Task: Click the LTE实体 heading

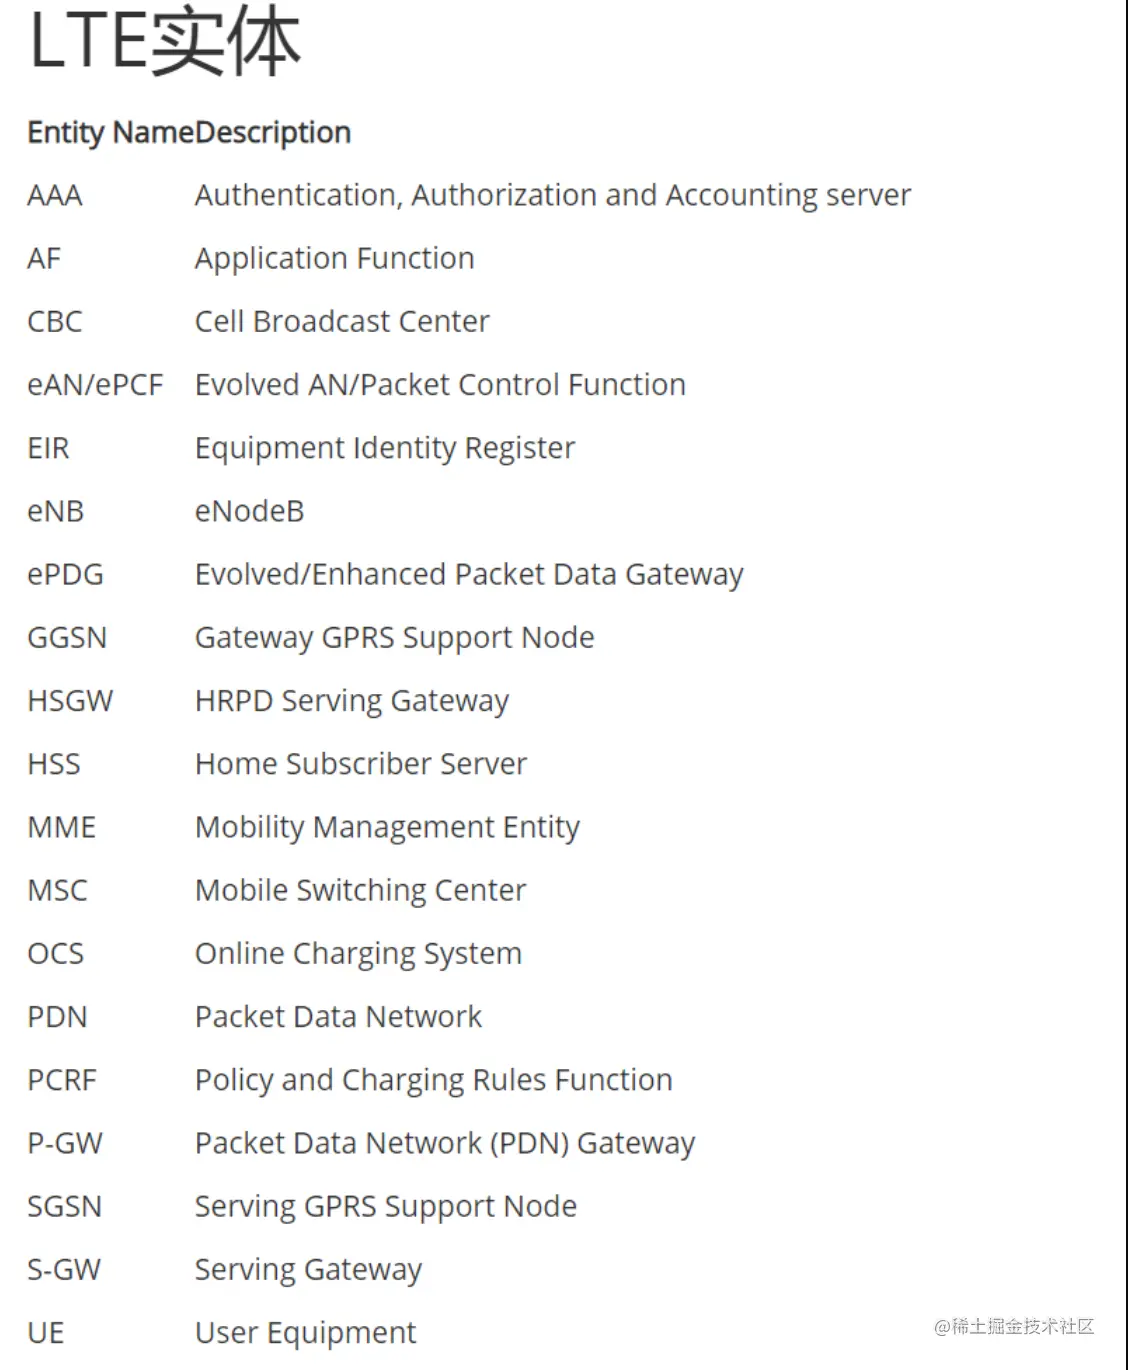Action: (165, 41)
